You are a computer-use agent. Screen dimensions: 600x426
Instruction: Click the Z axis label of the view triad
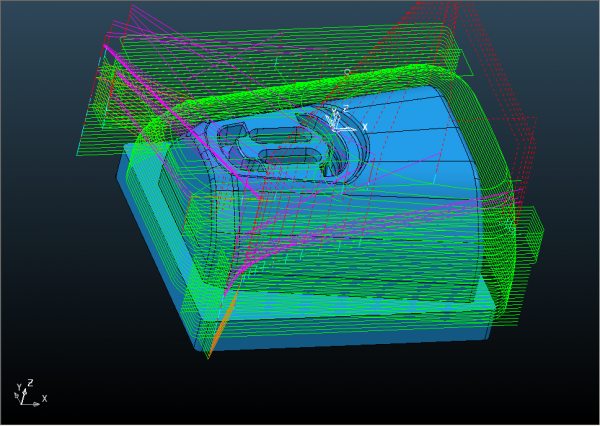click(30, 383)
